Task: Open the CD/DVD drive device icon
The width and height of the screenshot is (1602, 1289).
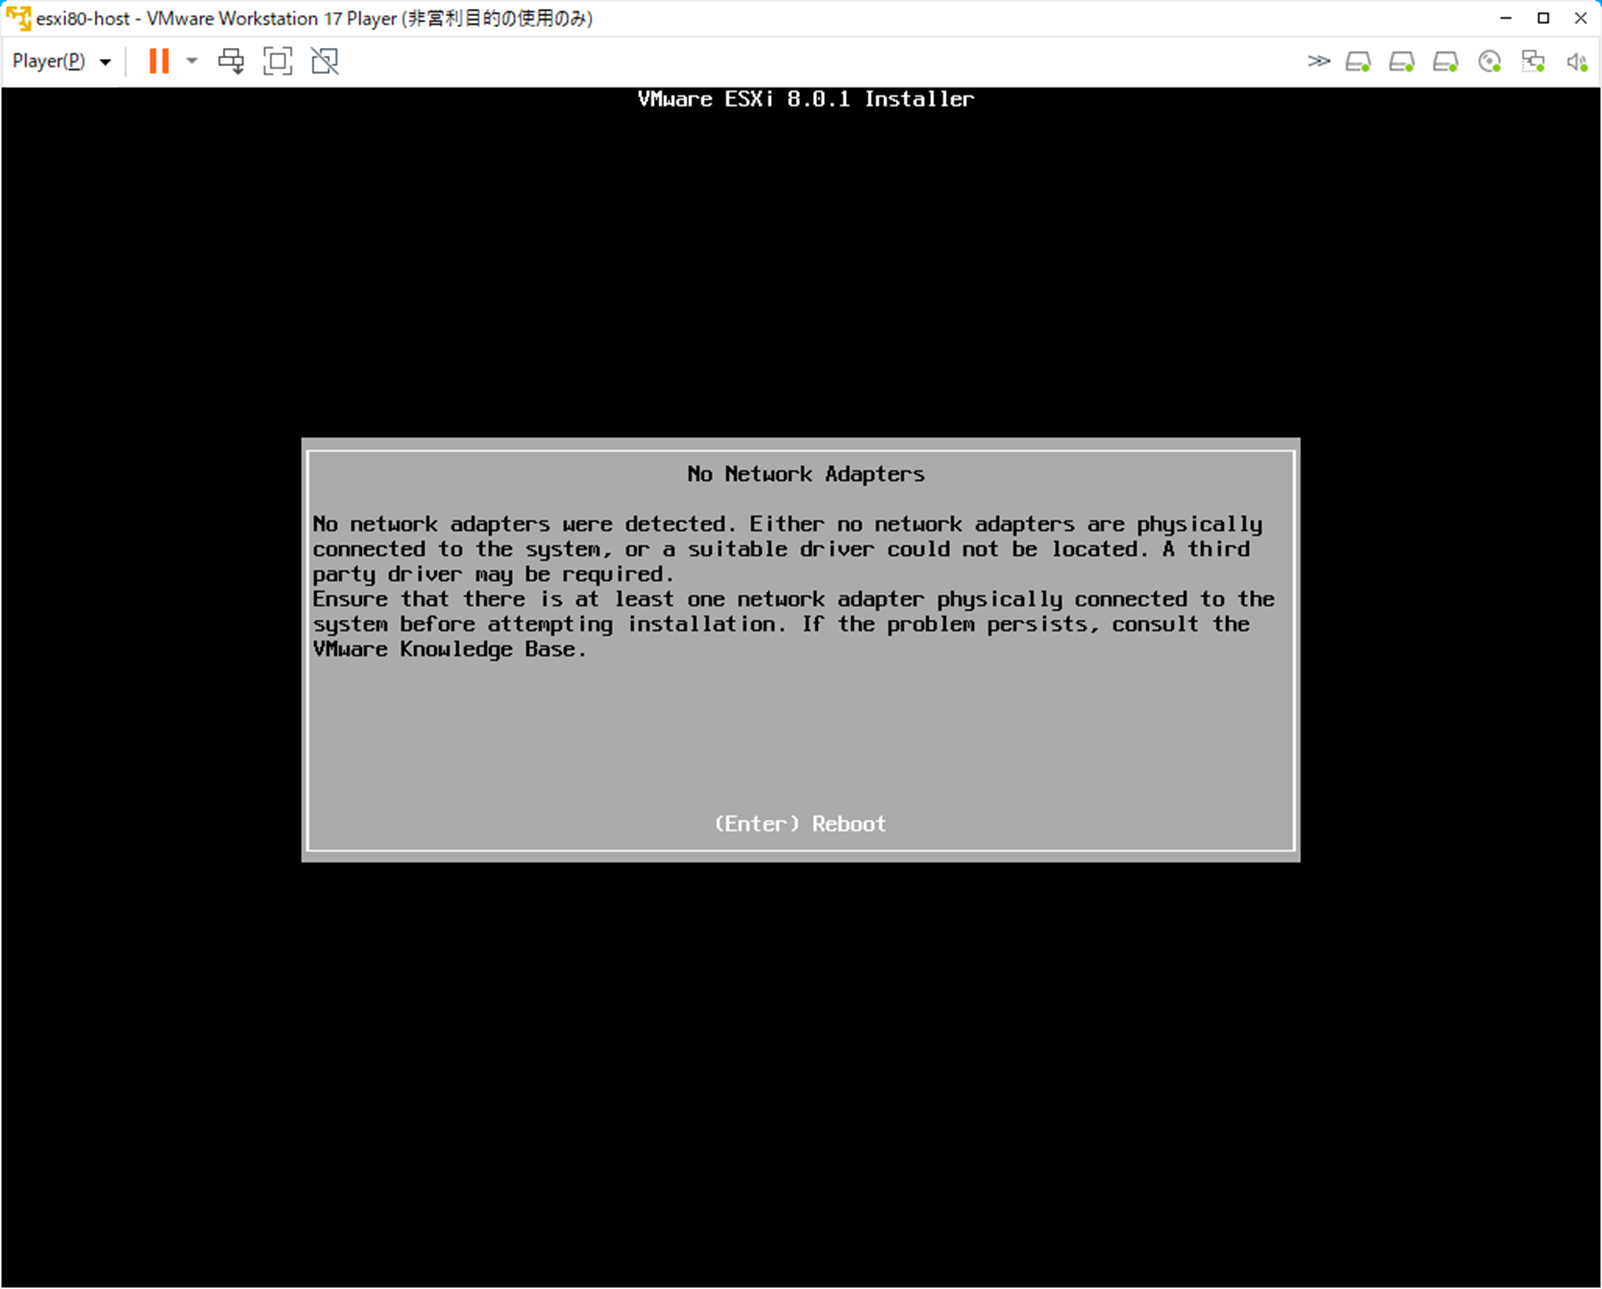Action: (x=1490, y=62)
